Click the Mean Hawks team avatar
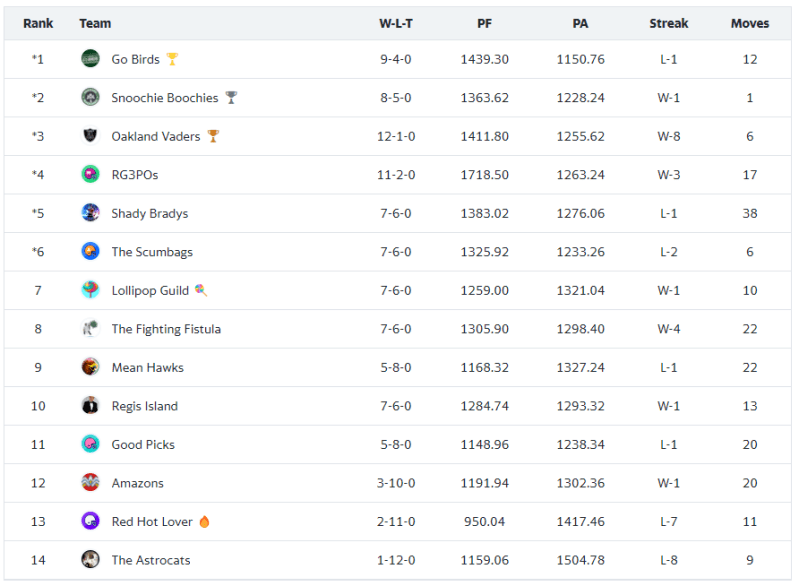 [x=91, y=367]
